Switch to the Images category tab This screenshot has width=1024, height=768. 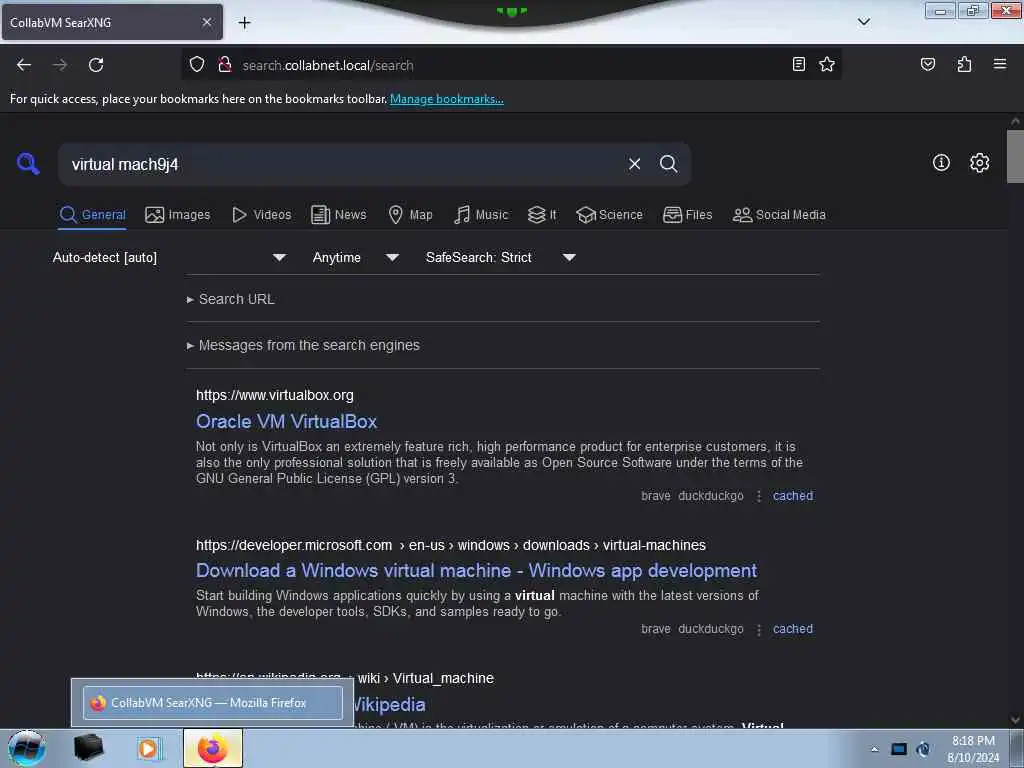(178, 215)
